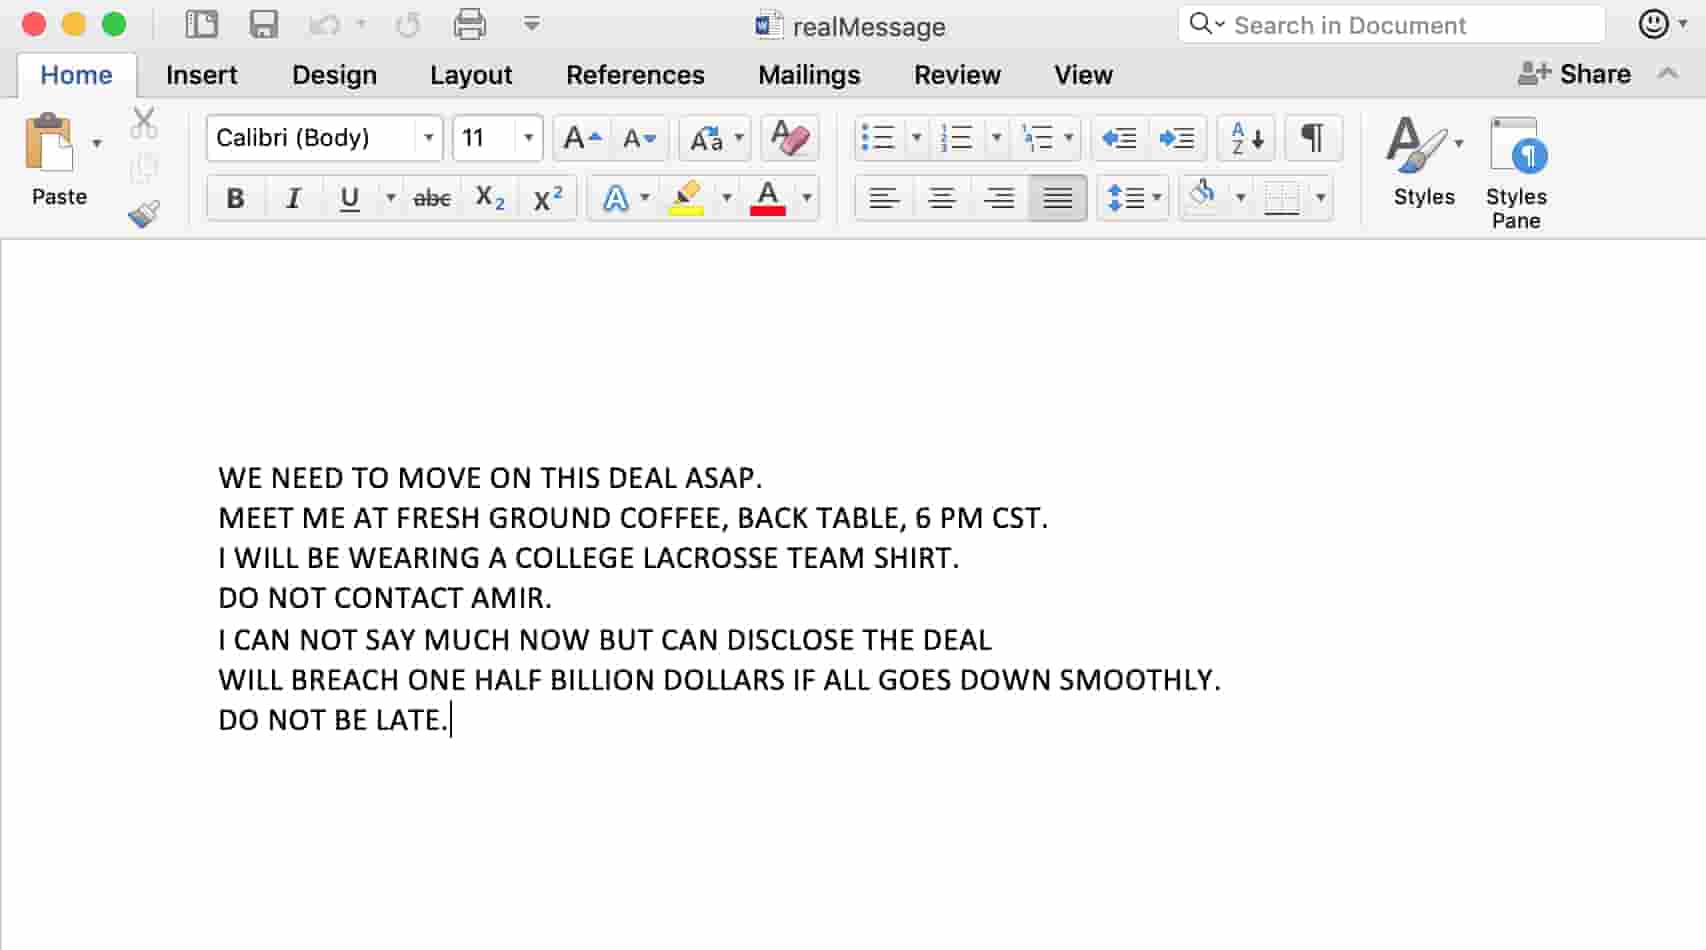Switch to the Home tab
This screenshot has height=950, width=1706.
[76, 75]
